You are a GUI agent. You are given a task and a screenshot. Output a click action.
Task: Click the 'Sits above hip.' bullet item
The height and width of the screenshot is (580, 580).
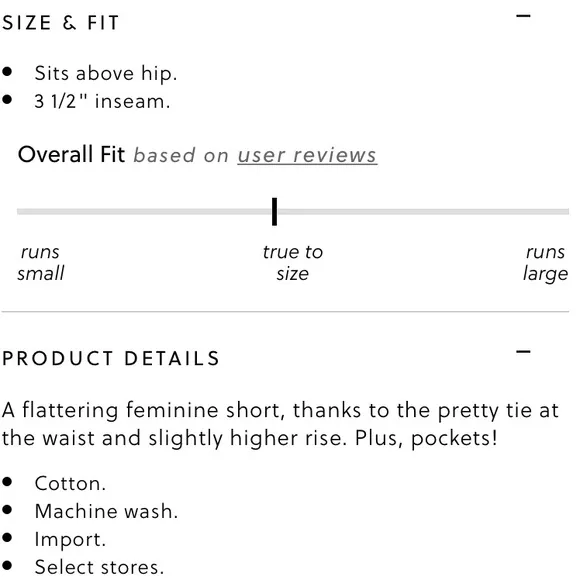(x=106, y=73)
